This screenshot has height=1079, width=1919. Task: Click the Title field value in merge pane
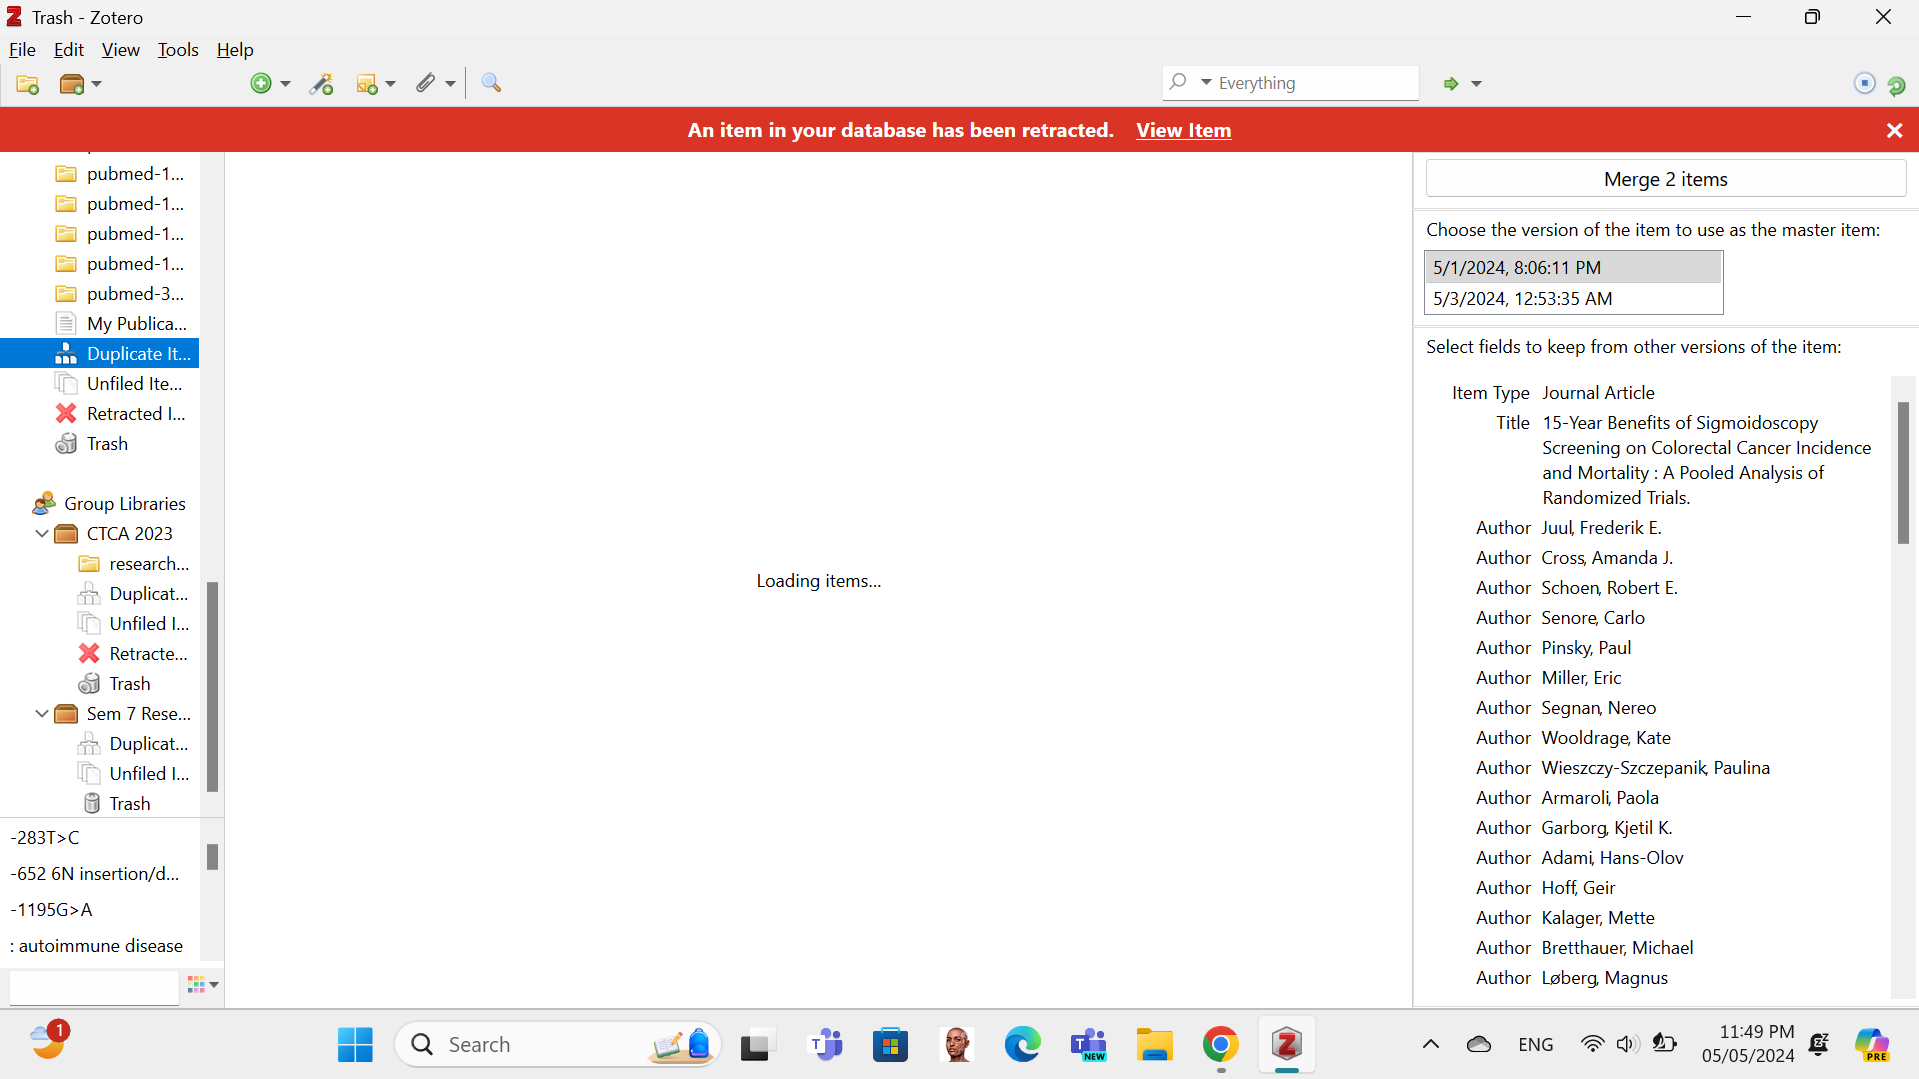[1706, 460]
